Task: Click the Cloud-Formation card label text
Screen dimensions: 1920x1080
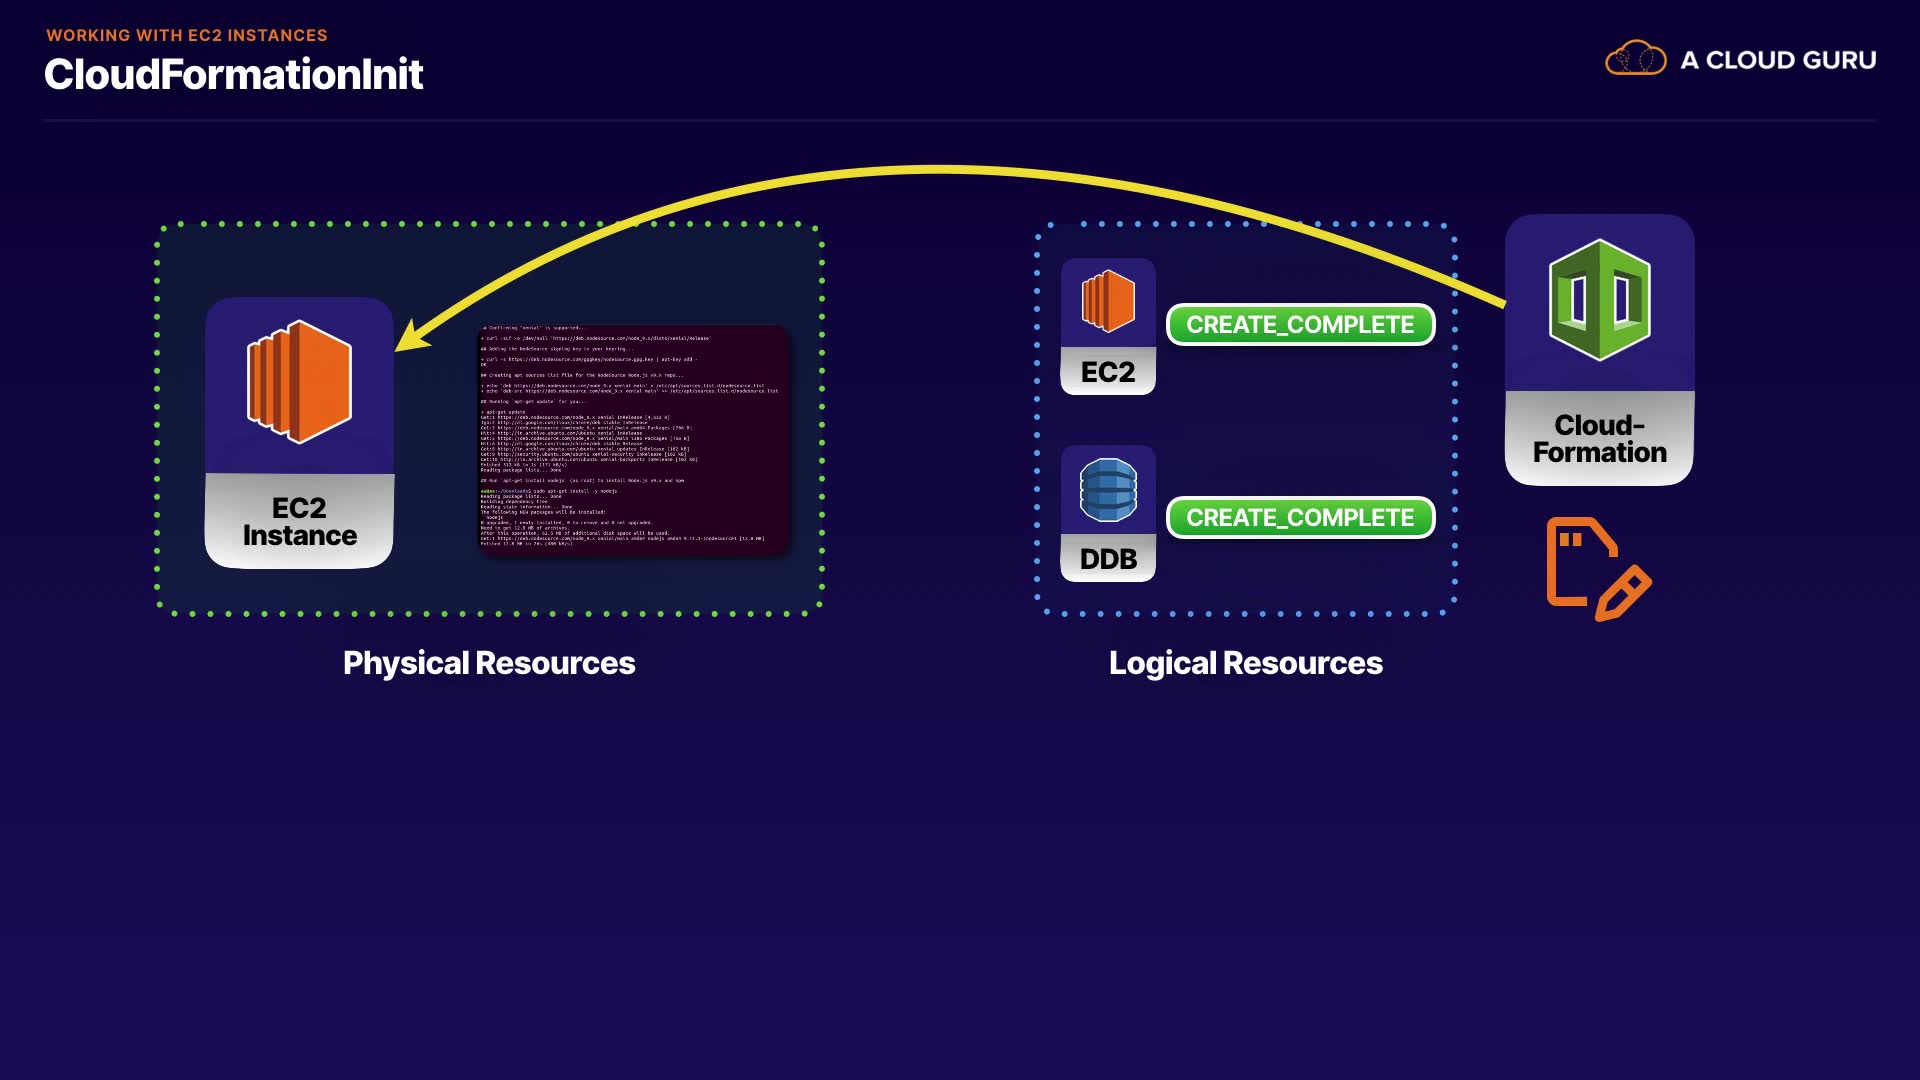Action: [x=1599, y=439]
